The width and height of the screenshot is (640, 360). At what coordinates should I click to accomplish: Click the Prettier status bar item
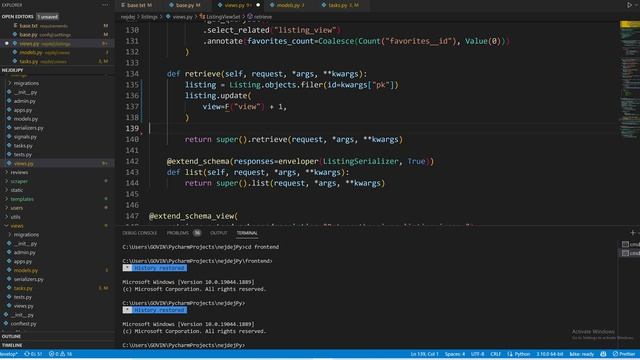pos(624,354)
